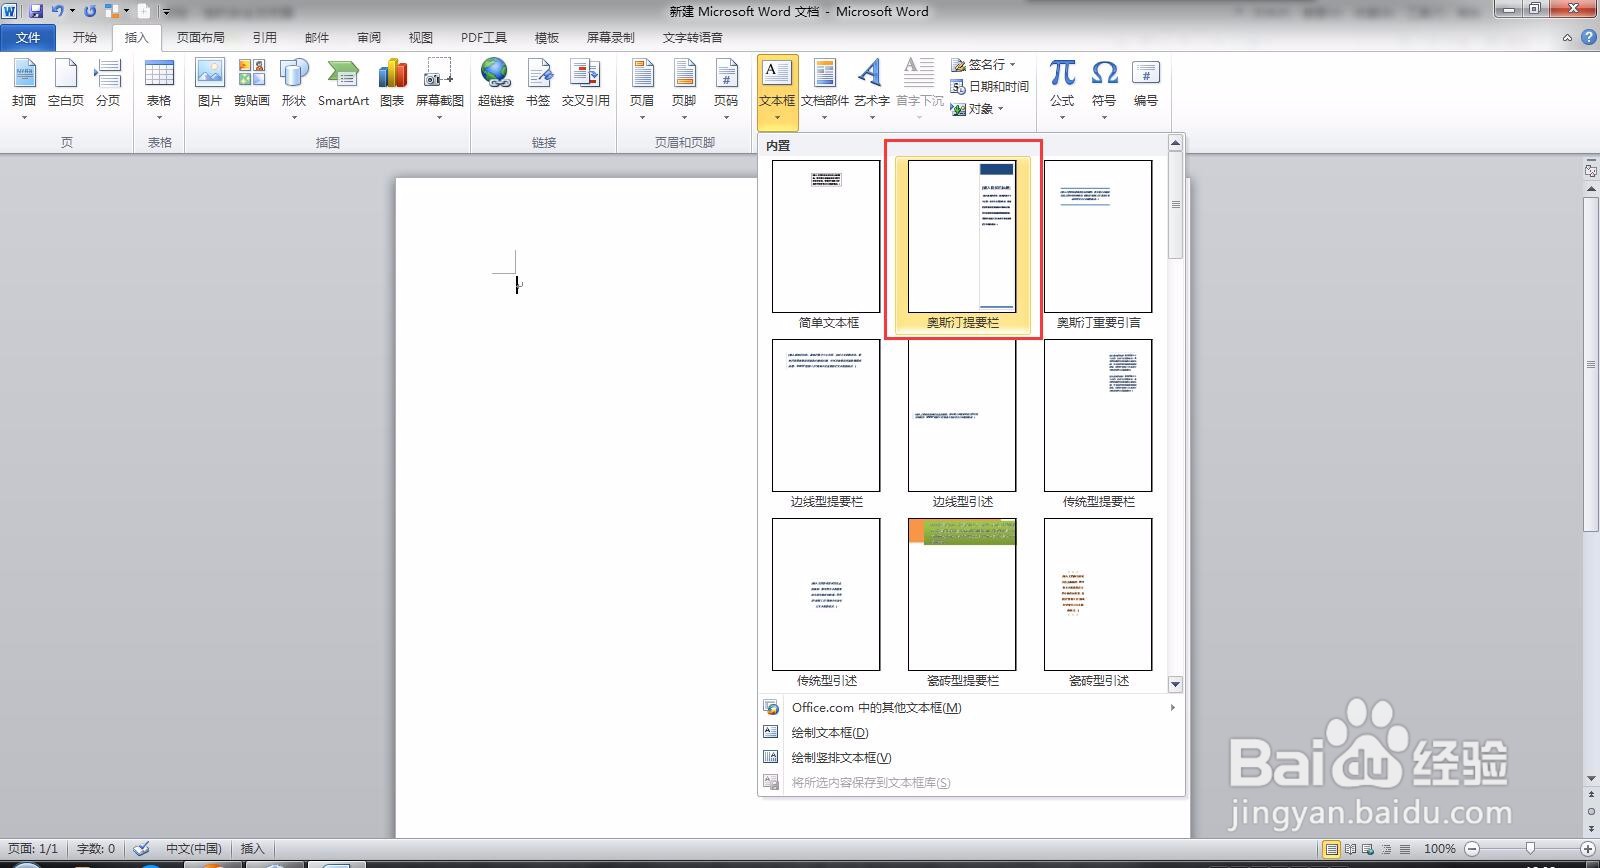The image size is (1600, 868).
Task: Click 日期和时间 button
Action: click(989, 86)
